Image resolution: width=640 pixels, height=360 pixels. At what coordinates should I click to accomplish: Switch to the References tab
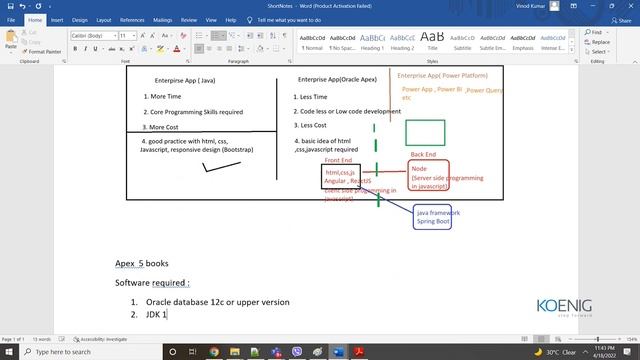click(x=132, y=20)
